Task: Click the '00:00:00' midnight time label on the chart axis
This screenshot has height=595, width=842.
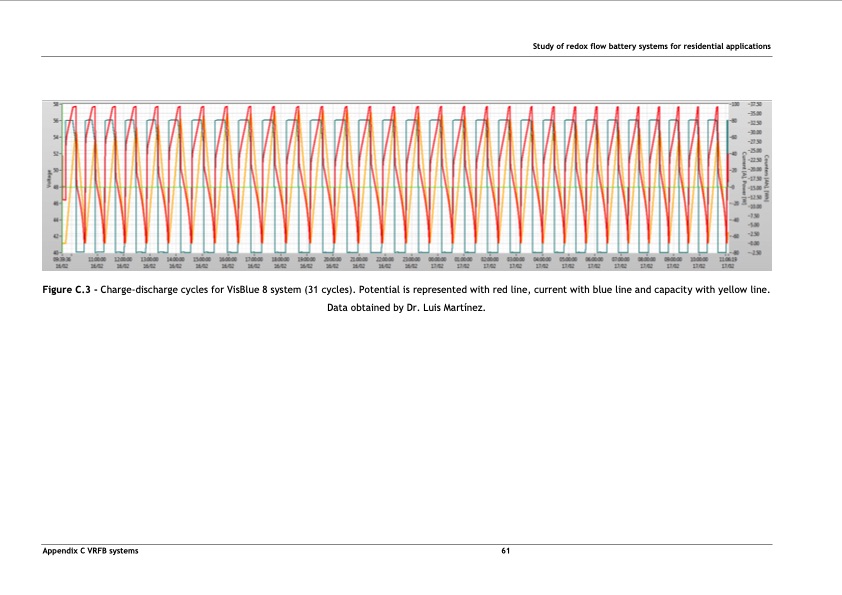Action: [x=437, y=259]
